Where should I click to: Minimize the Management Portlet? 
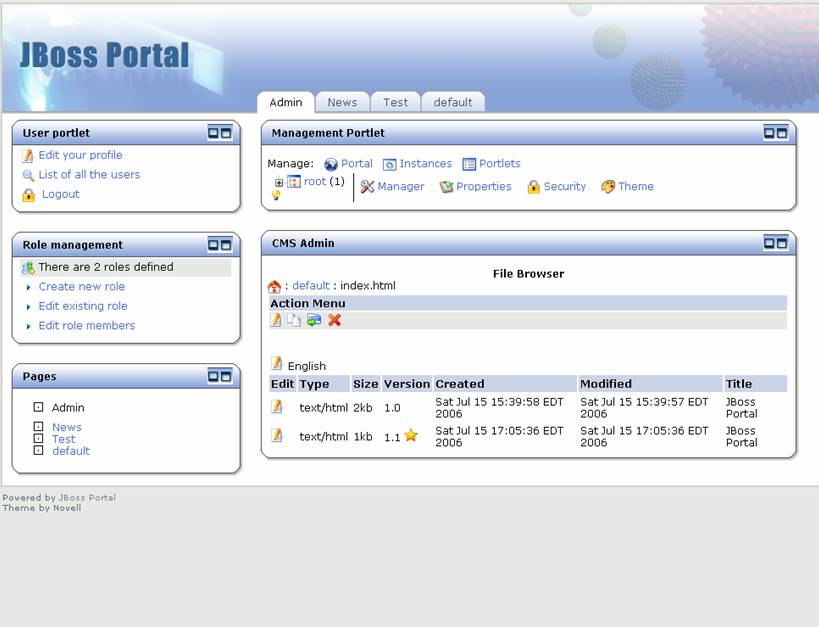(x=769, y=133)
